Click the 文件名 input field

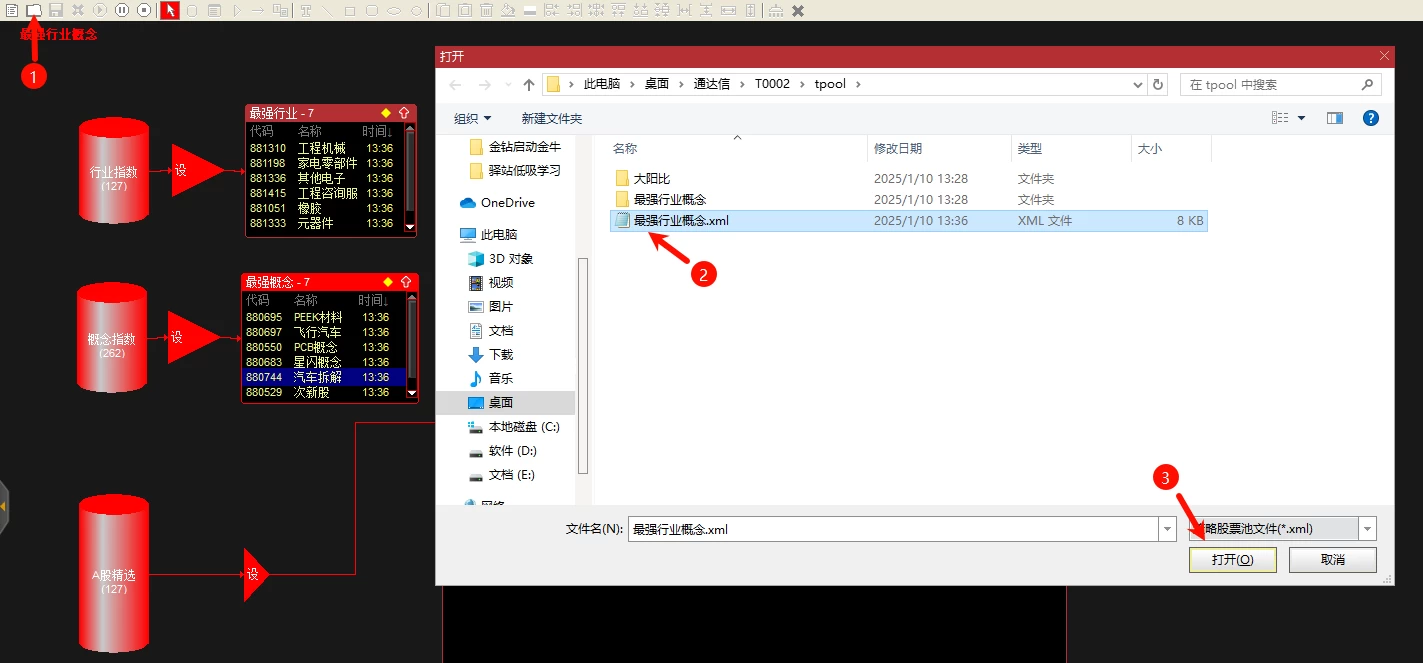(x=892, y=529)
